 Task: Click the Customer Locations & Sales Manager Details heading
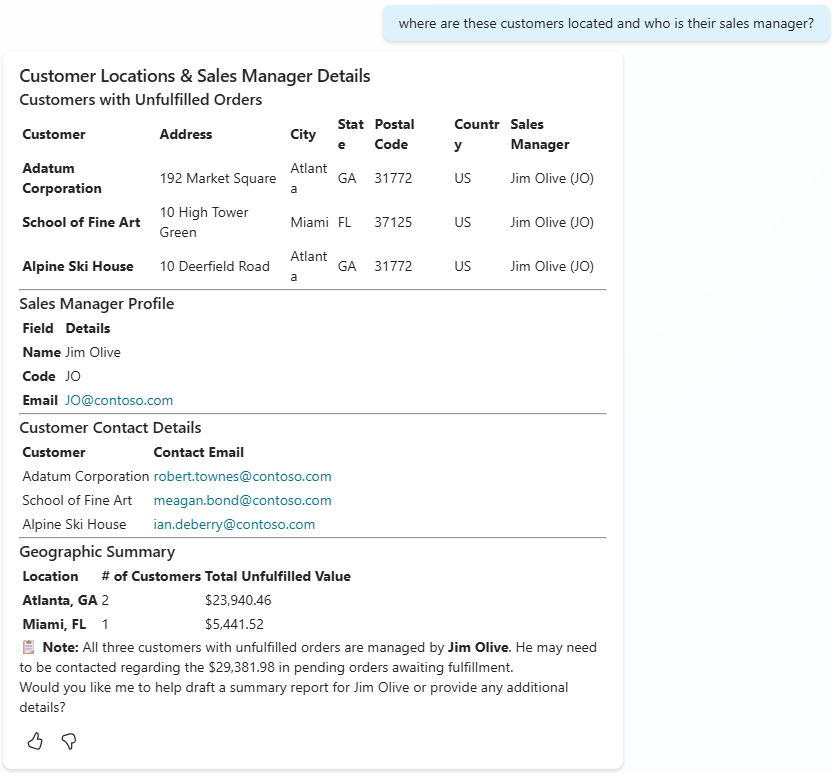pos(195,76)
